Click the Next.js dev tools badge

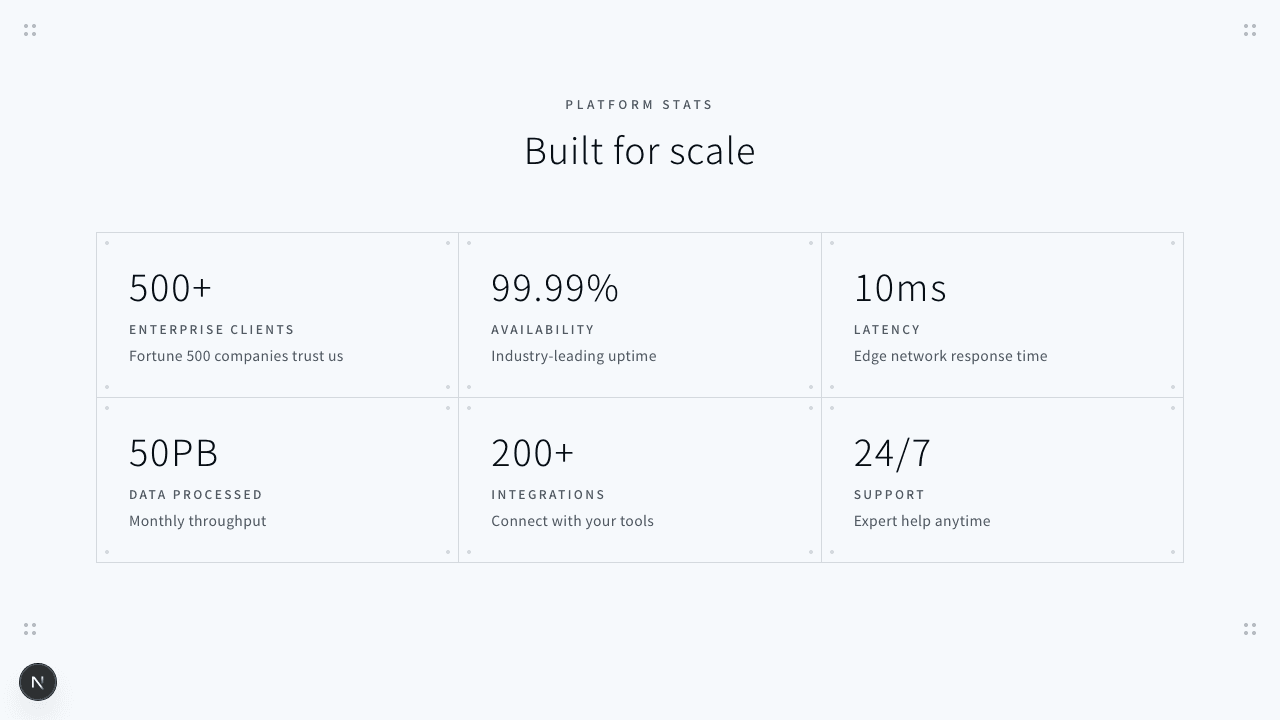click(38, 682)
